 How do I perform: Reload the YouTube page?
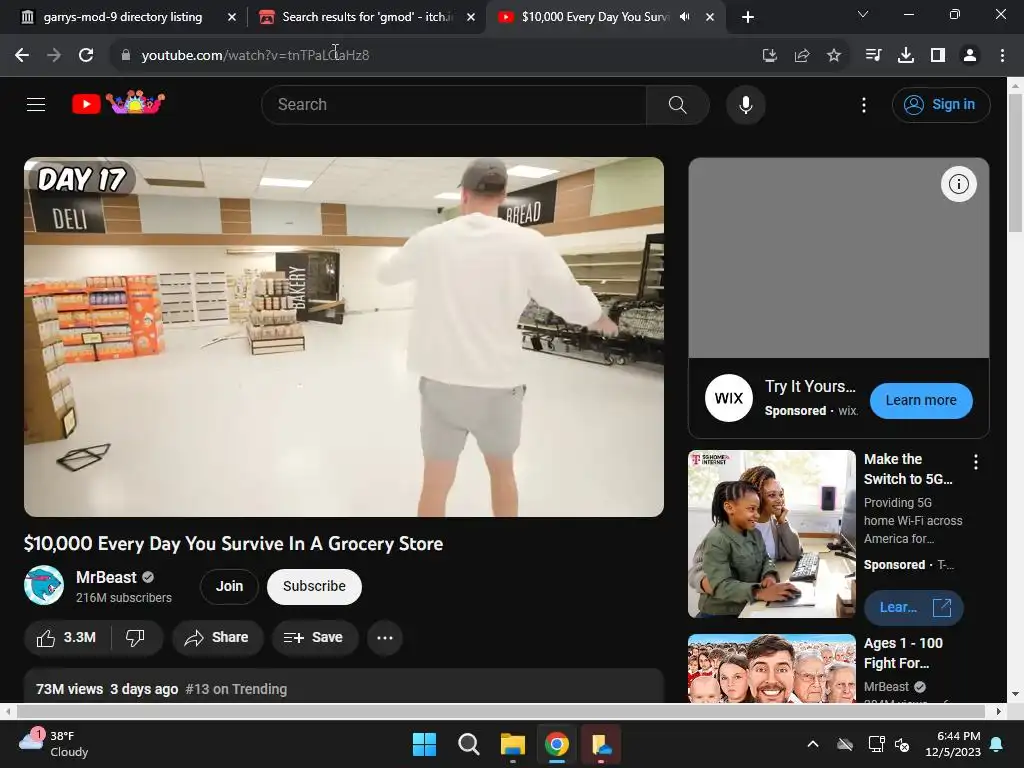pos(86,55)
